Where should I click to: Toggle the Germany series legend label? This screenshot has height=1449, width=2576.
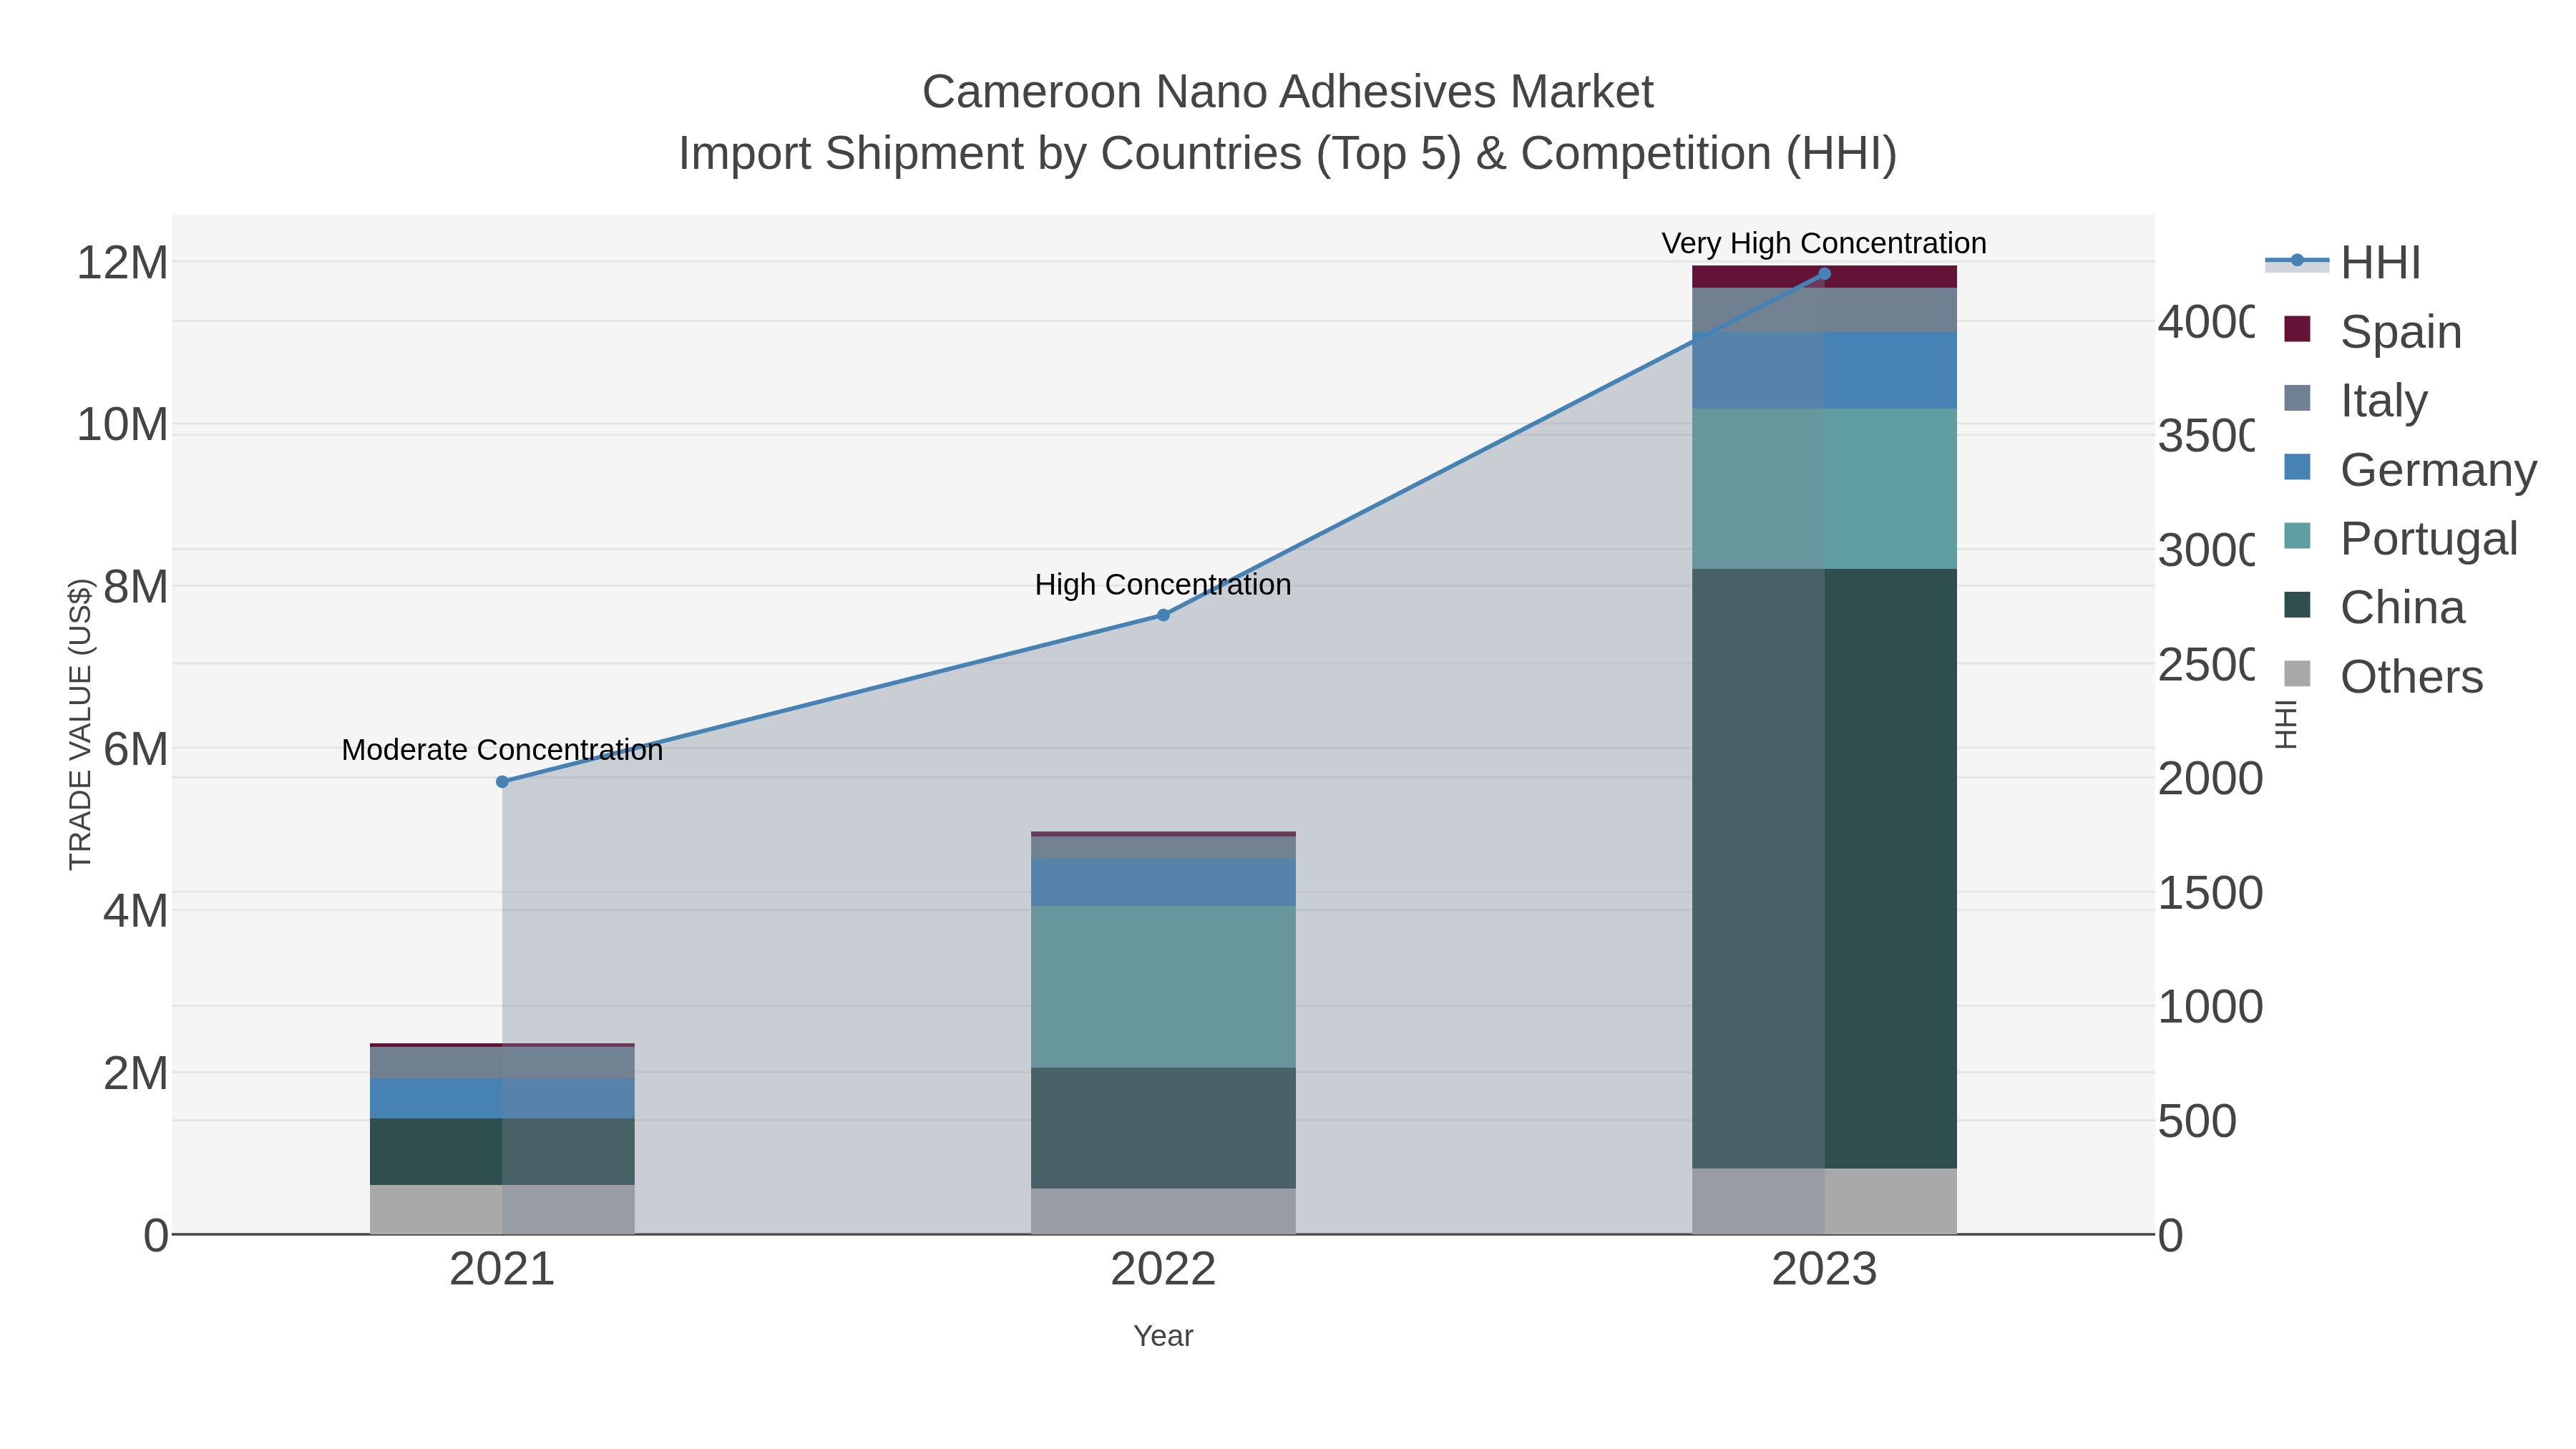click(x=2439, y=470)
